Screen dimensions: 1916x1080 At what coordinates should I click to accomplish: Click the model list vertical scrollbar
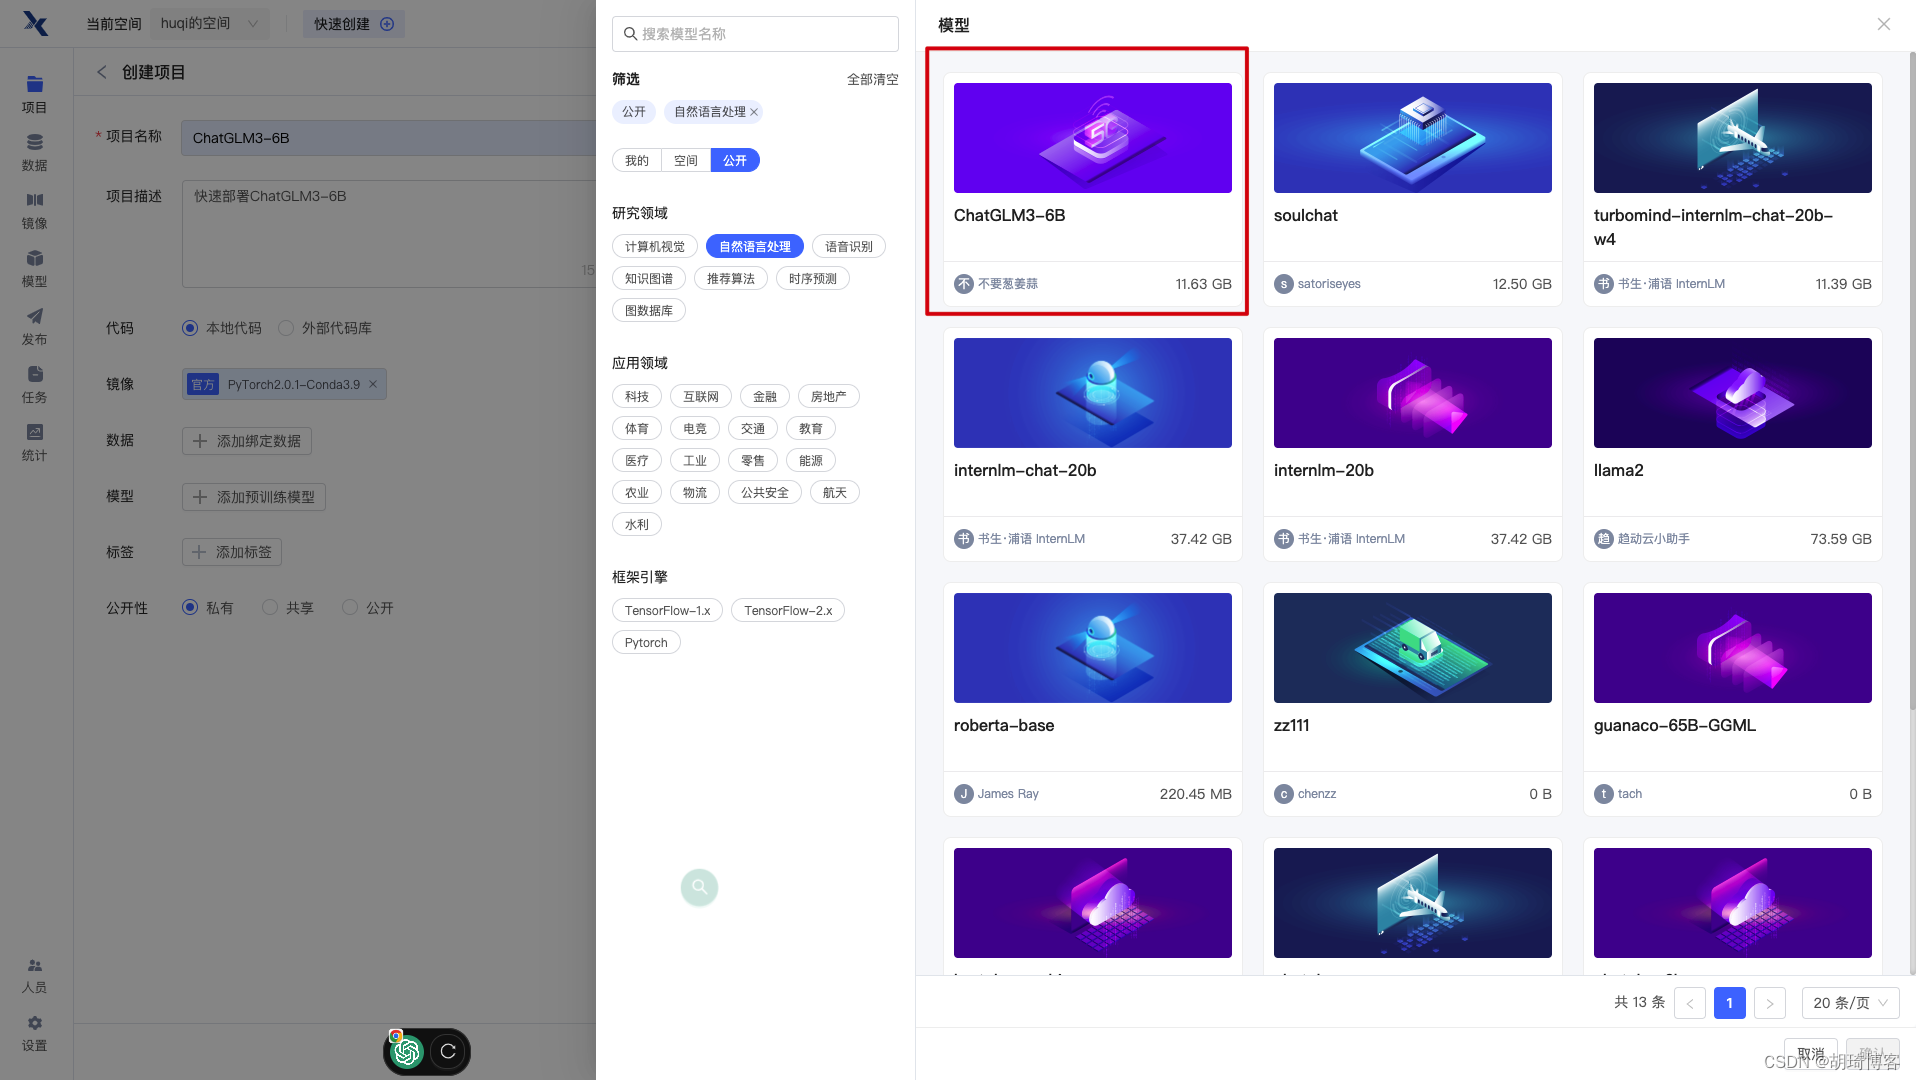pyautogui.click(x=1912, y=380)
